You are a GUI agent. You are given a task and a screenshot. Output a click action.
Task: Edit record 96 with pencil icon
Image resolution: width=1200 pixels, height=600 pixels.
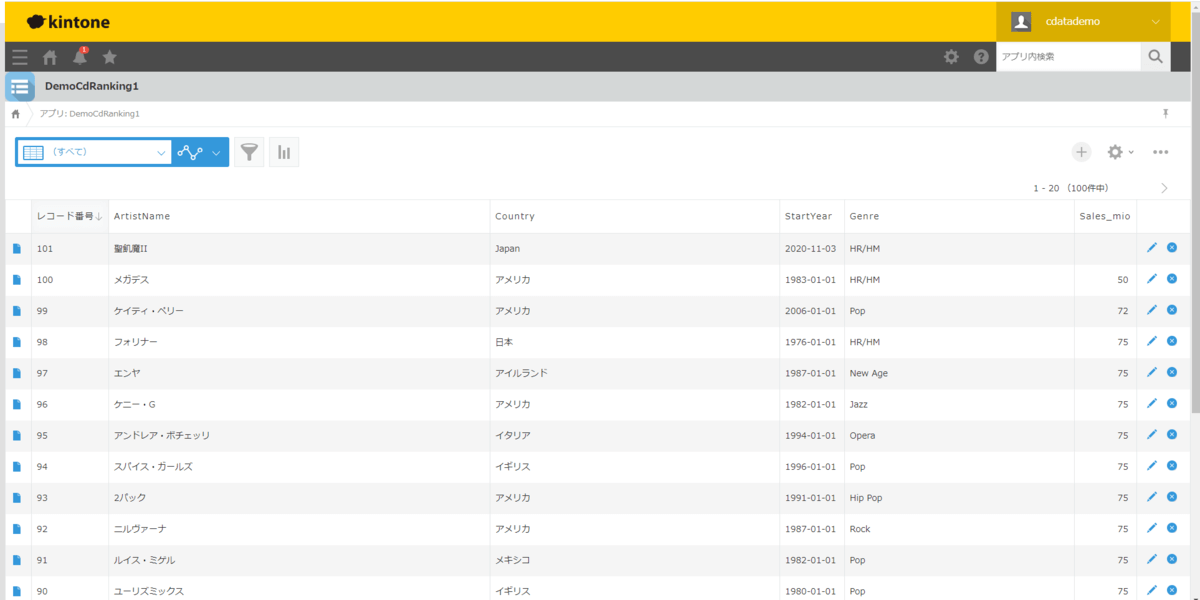(x=1152, y=403)
